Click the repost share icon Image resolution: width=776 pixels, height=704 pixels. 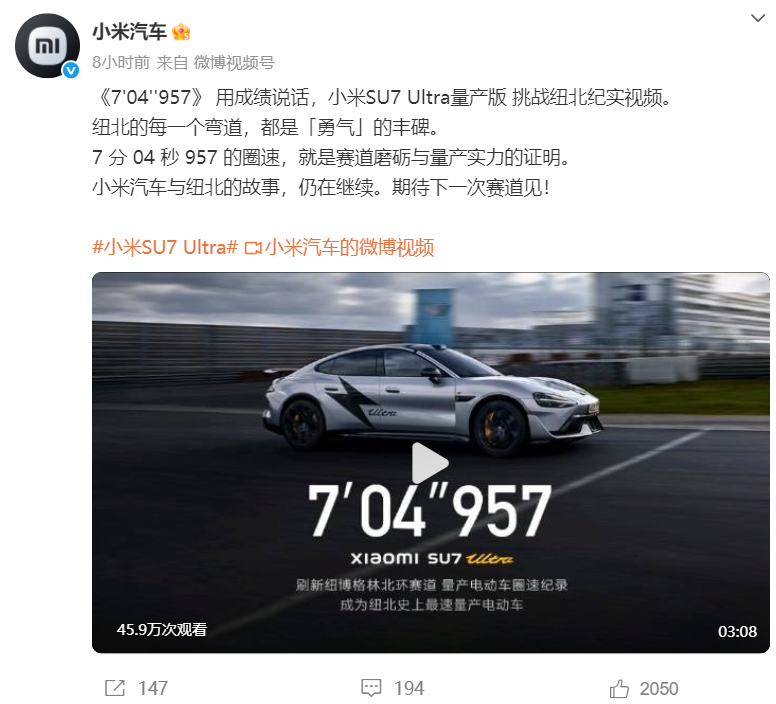(x=115, y=688)
